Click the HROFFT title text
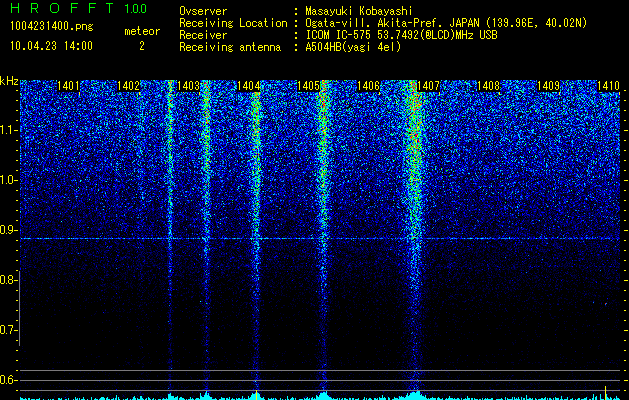 (62, 8)
